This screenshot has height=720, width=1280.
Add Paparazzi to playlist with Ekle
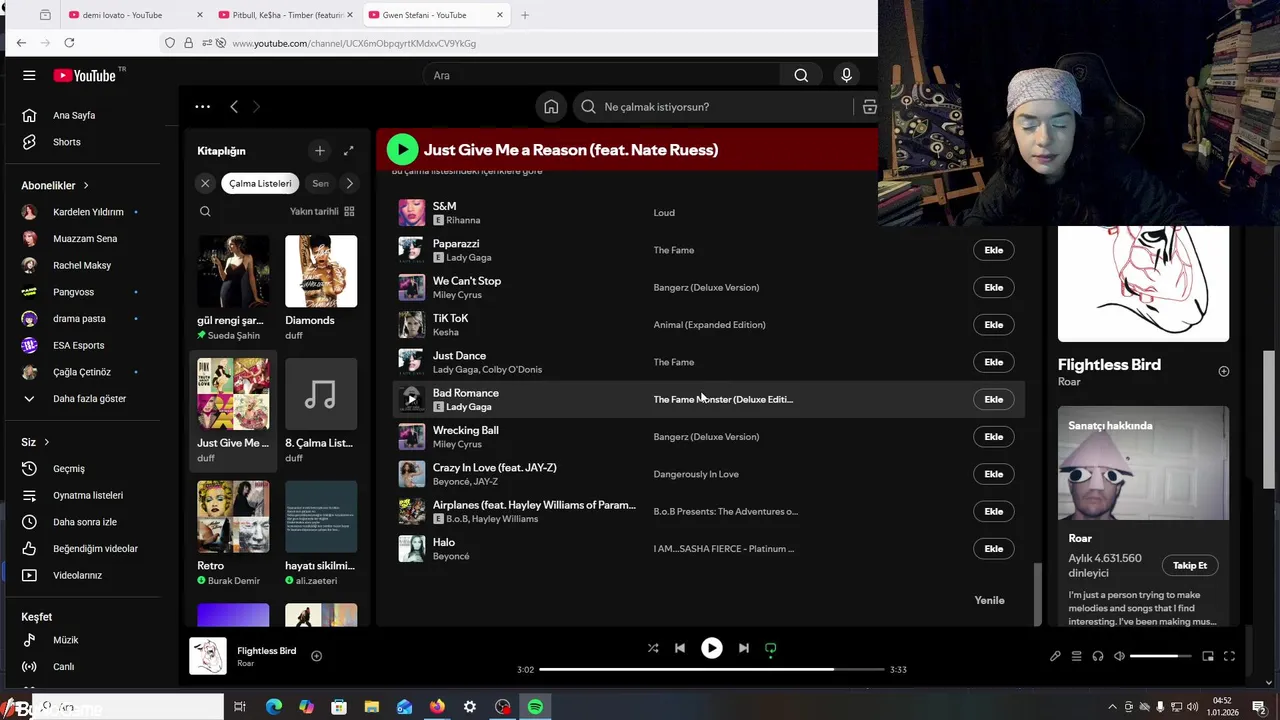(993, 250)
